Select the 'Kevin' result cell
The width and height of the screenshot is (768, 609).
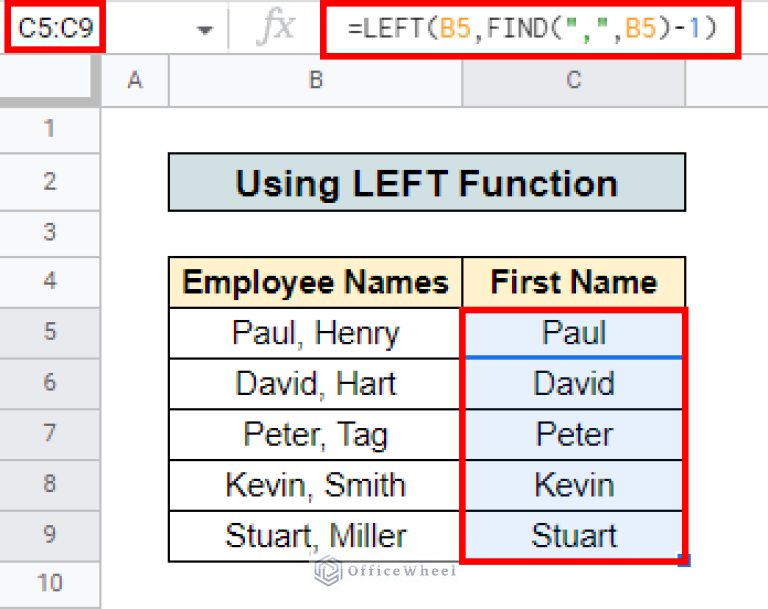click(573, 485)
